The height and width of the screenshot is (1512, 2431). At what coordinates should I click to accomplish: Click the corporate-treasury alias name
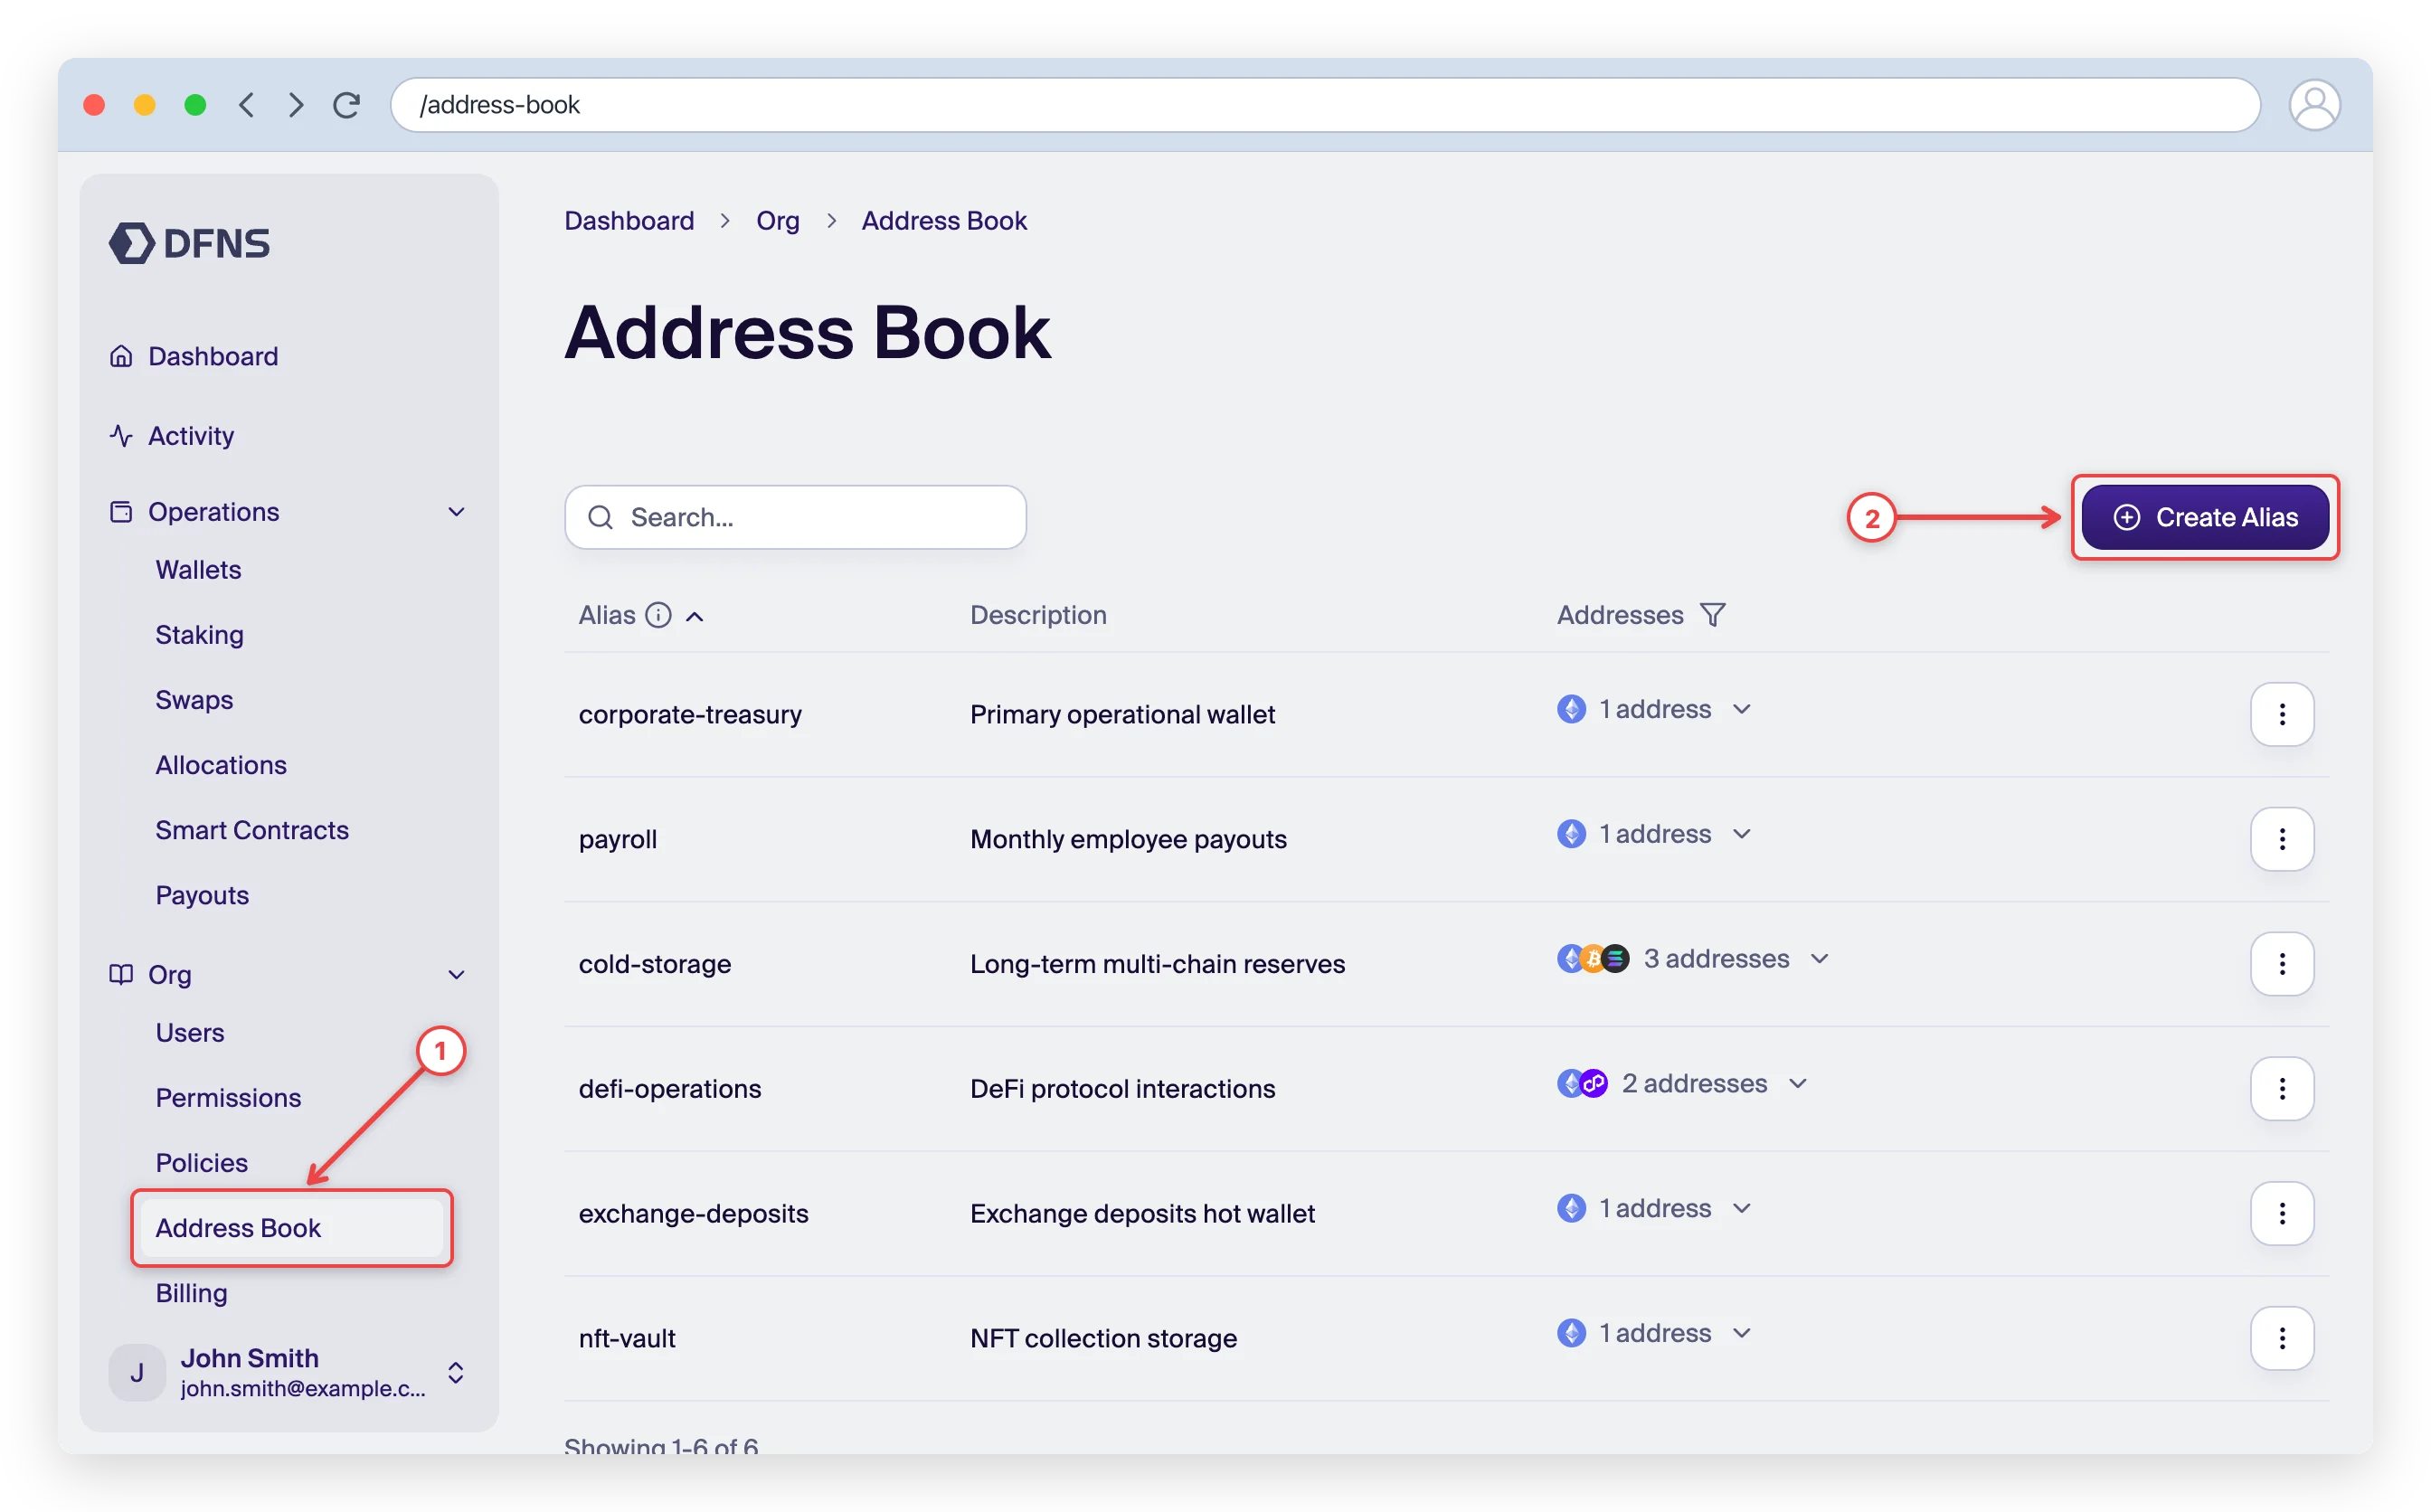coord(690,714)
